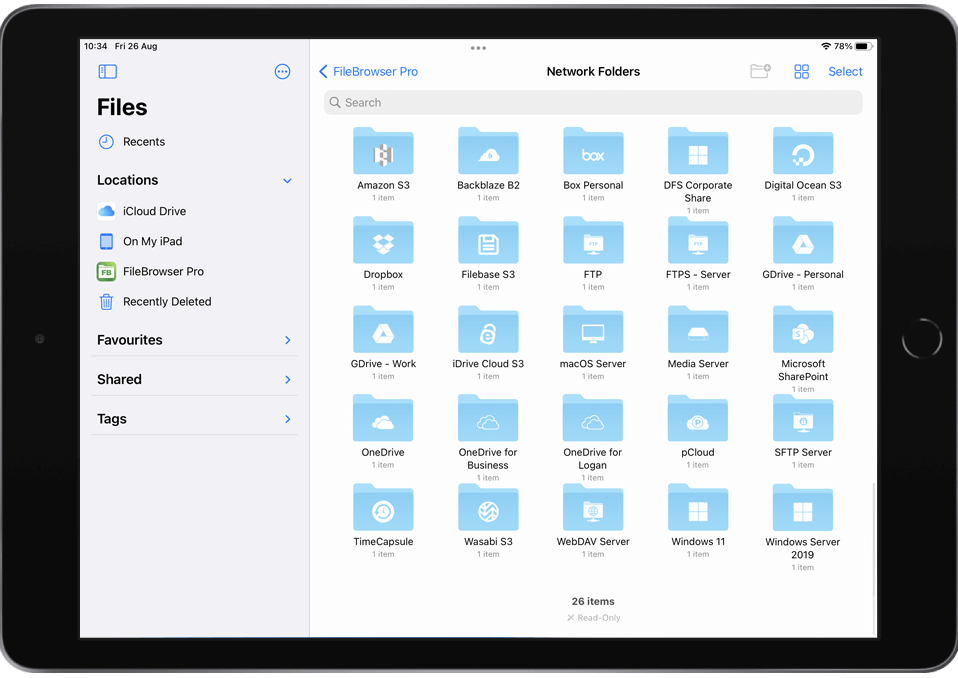Click the folder list scrollbar

point(874,540)
